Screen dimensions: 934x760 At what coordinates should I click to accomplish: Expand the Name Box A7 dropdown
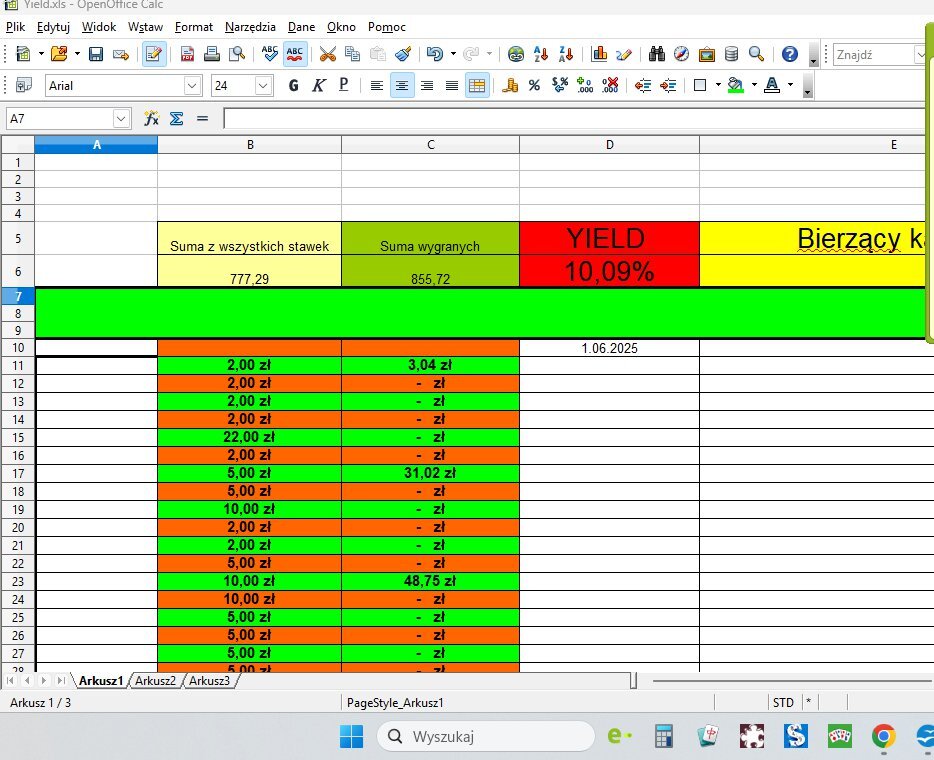coord(121,119)
